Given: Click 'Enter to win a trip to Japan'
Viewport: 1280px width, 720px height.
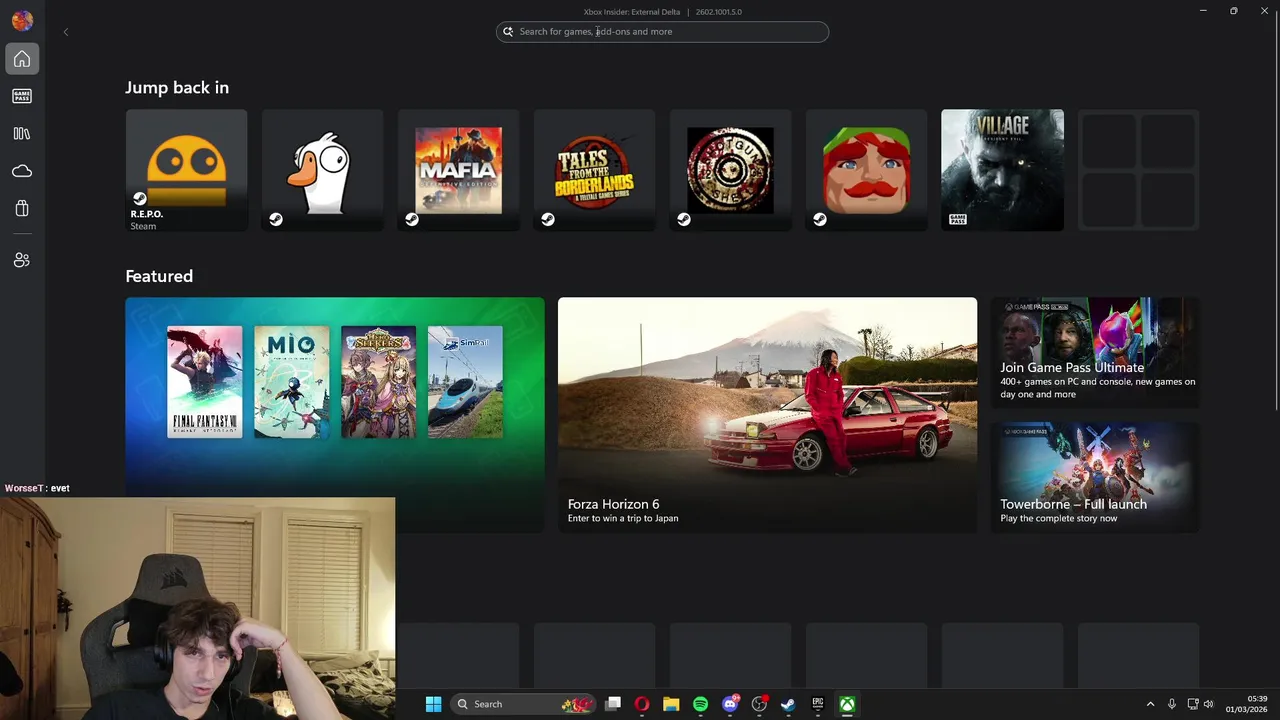Looking at the screenshot, I should tap(623, 518).
